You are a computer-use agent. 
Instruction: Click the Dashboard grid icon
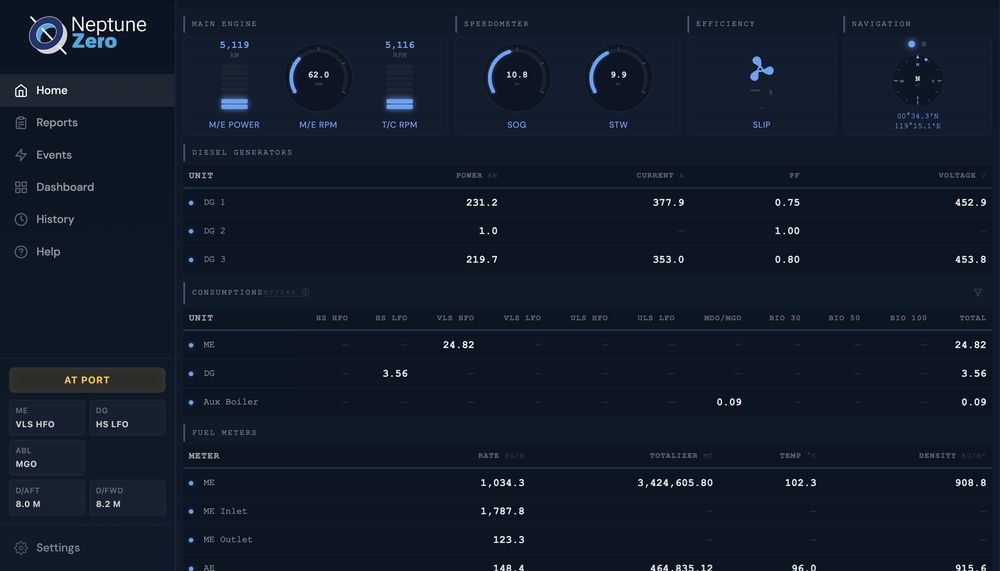coord(21,187)
